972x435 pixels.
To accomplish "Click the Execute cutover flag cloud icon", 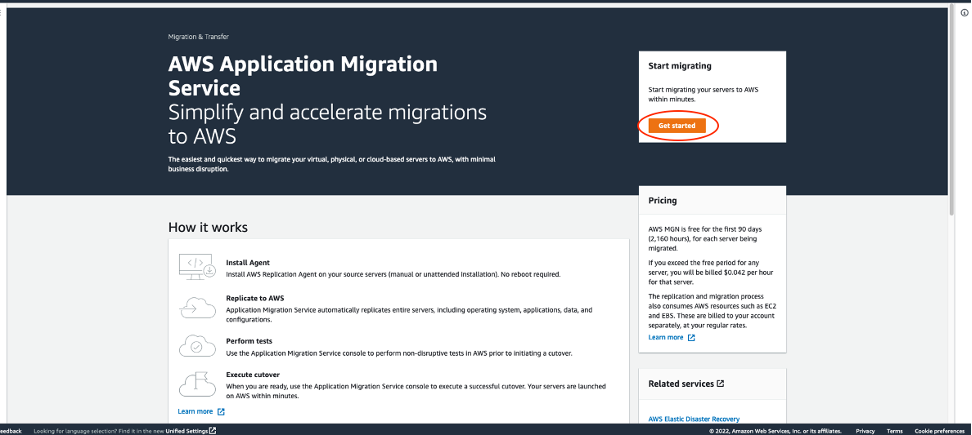I will tap(197, 384).
